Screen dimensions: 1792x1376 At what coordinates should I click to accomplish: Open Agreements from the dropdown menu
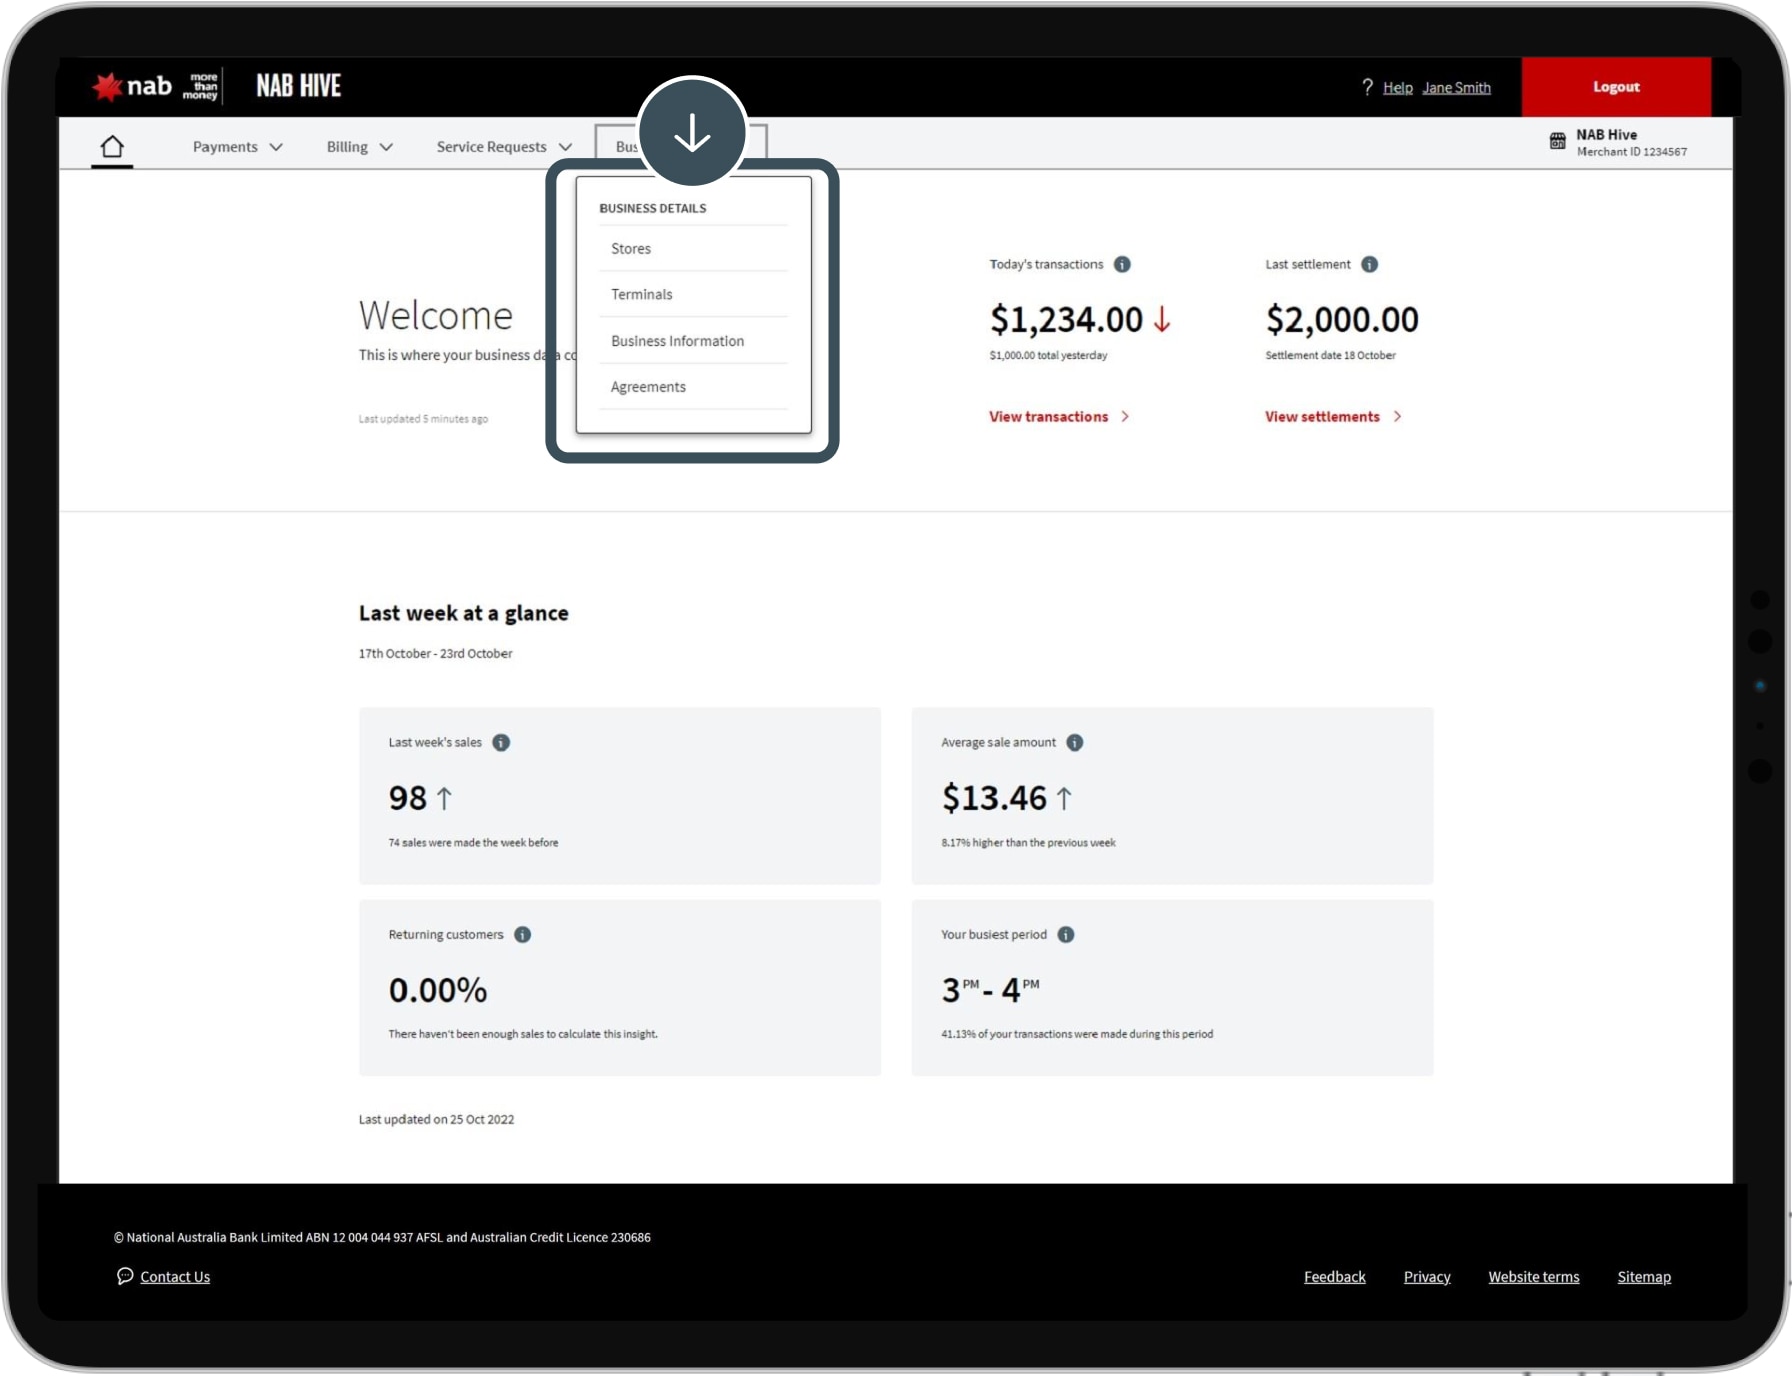648,387
